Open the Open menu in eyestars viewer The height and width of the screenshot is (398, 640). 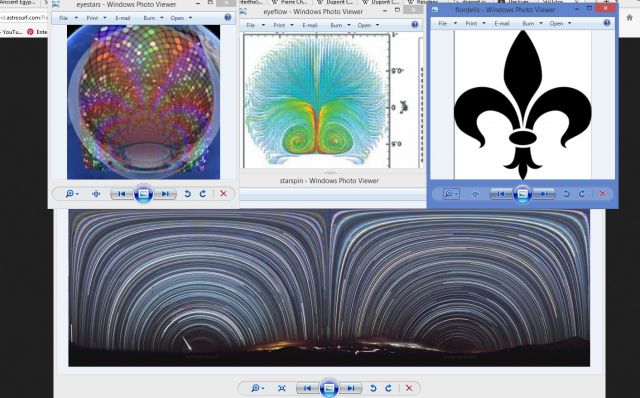click(181, 18)
